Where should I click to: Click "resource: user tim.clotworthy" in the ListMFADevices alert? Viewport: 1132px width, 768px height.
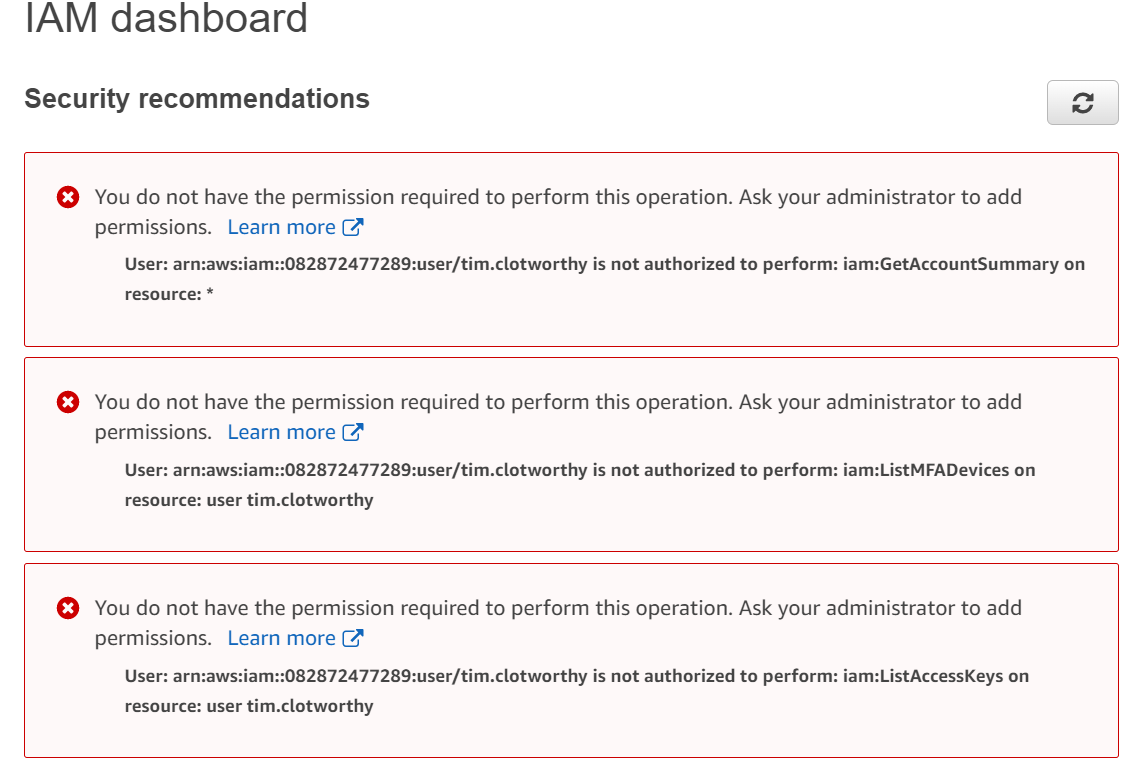tap(248, 500)
